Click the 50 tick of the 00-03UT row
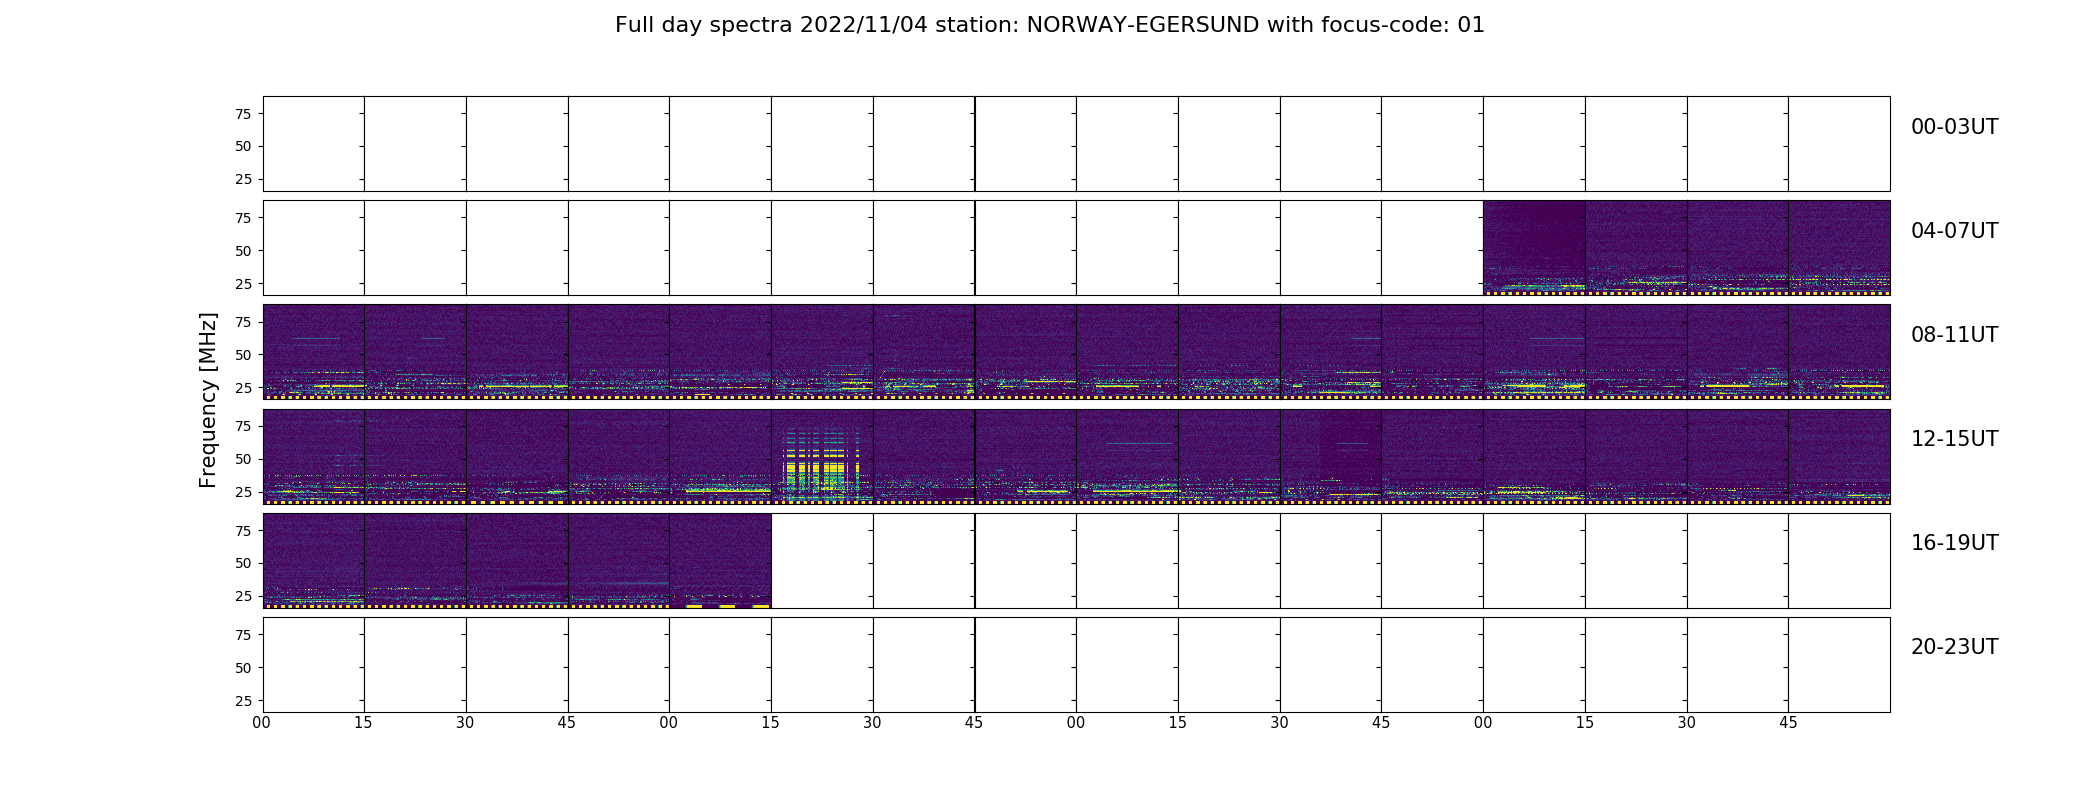 coord(243,146)
